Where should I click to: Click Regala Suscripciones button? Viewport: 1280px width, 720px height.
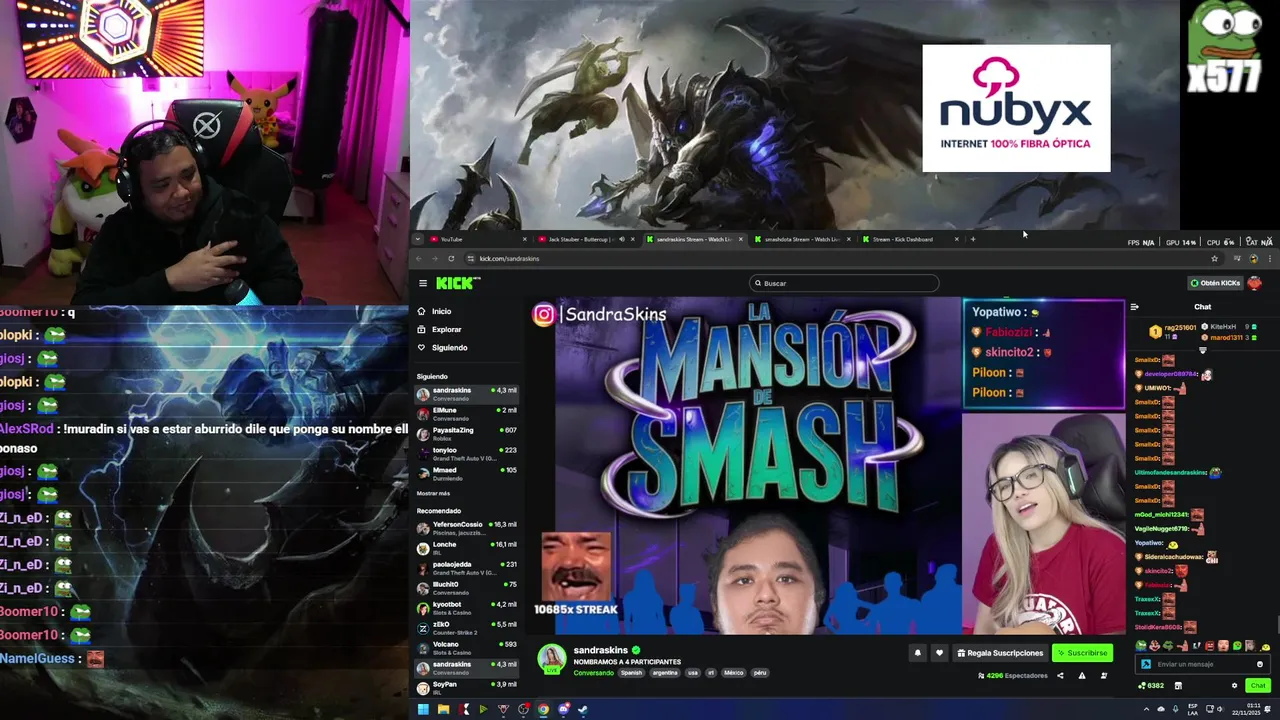[x=1000, y=653]
